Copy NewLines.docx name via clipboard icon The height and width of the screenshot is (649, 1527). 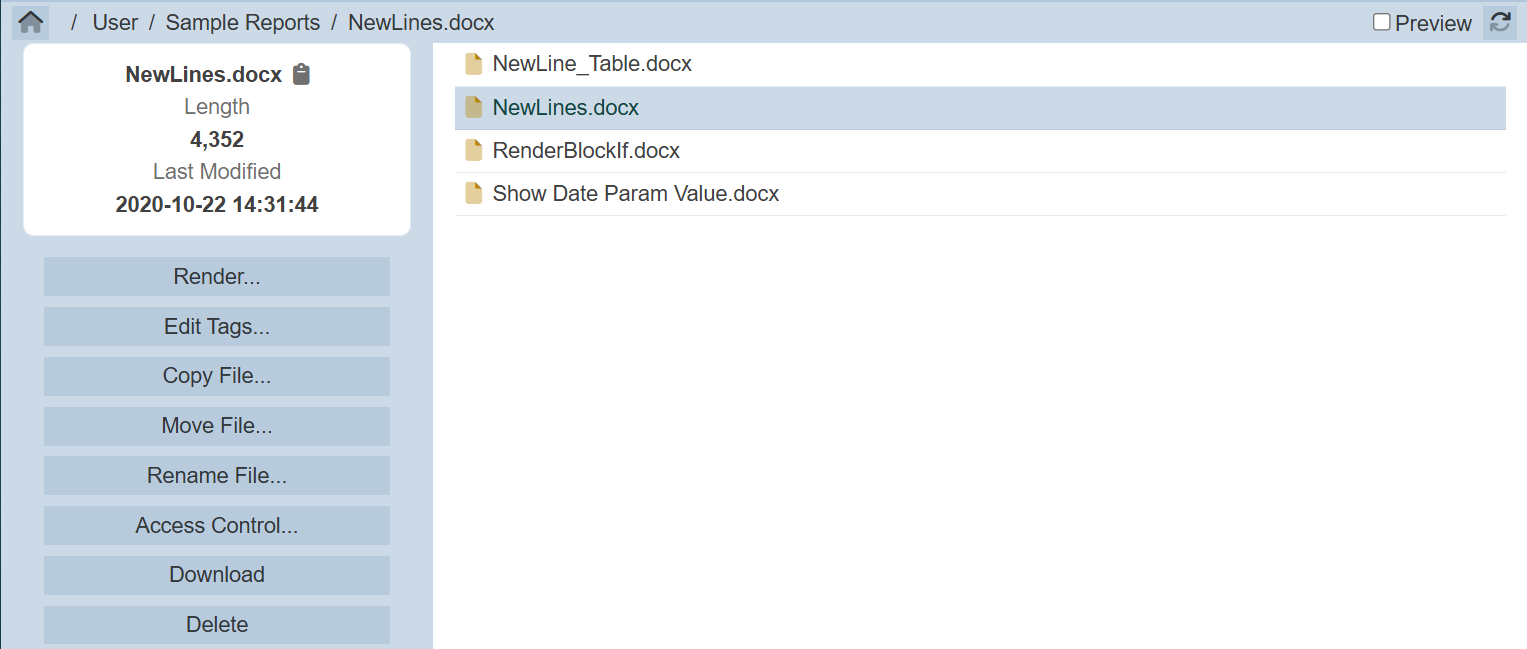302,74
